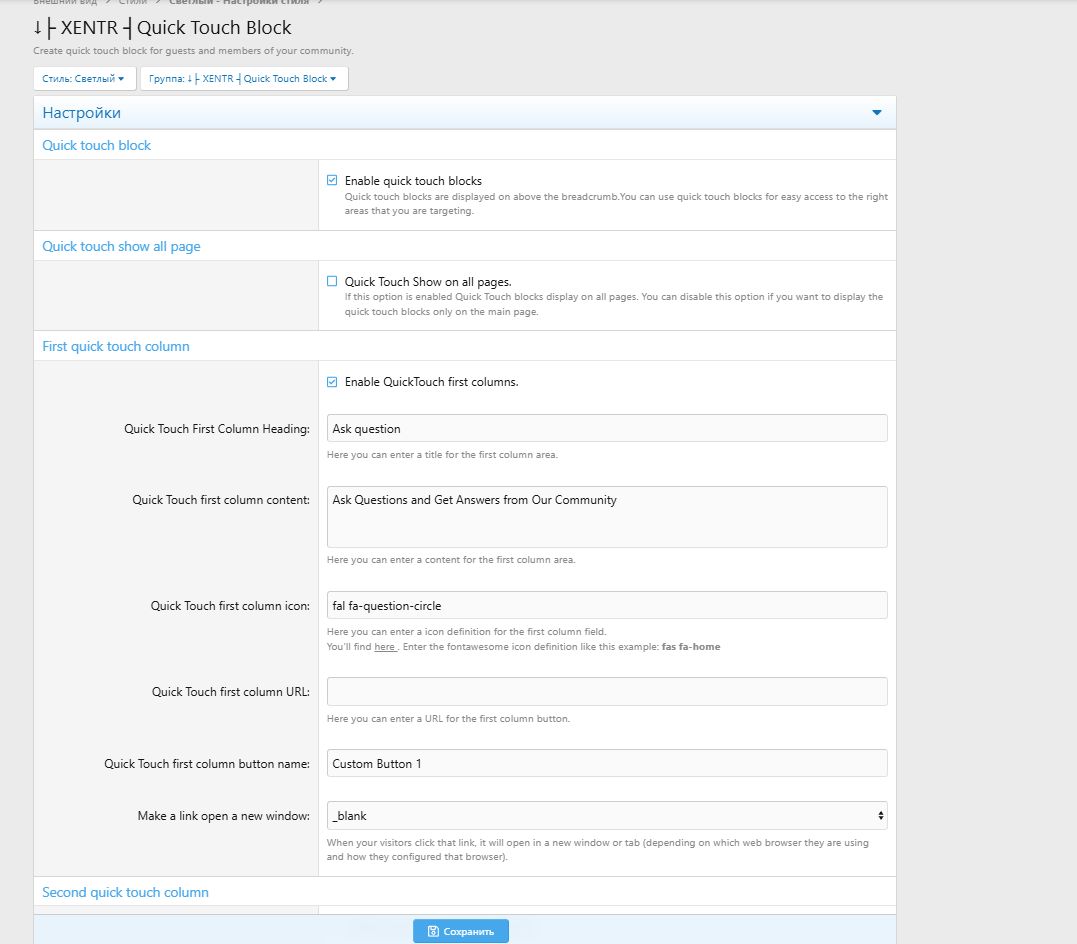Collapse the Настройки panel with the arrow

877,113
